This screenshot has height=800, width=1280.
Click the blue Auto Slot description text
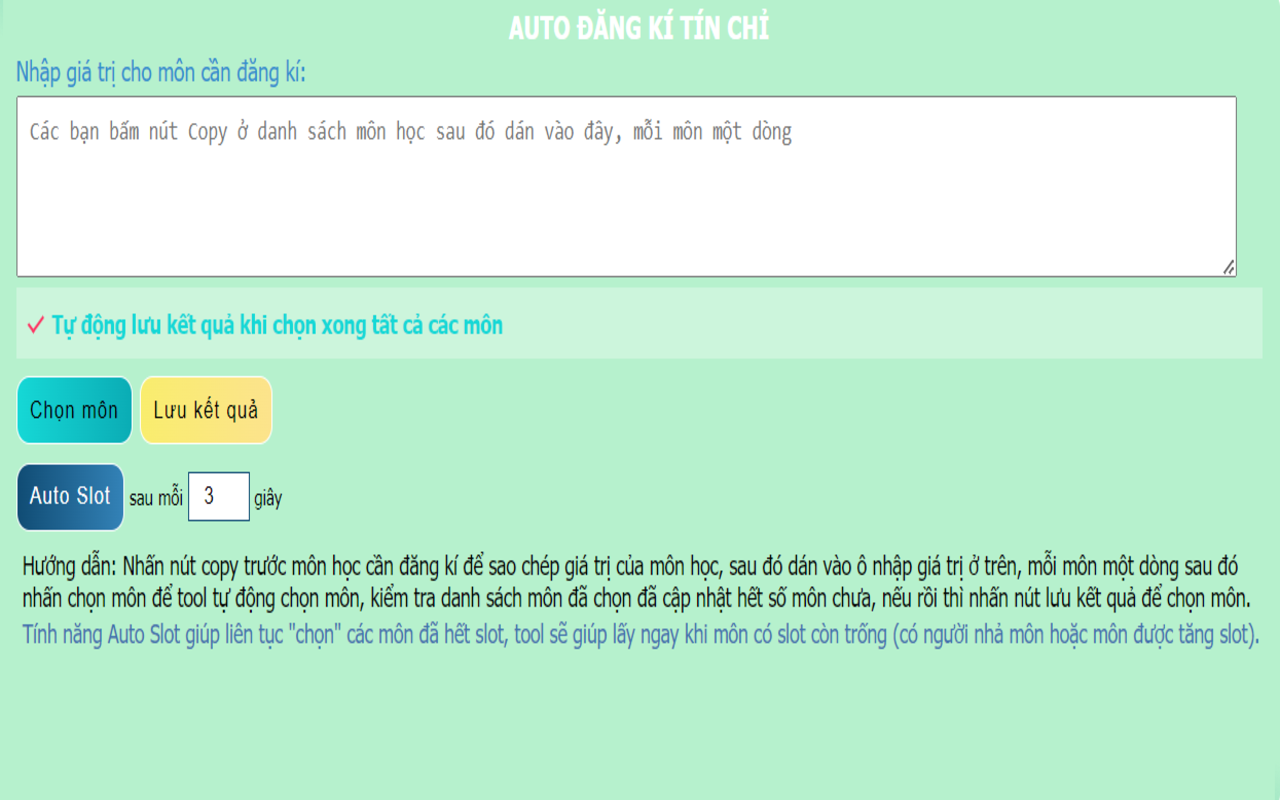(x=640, y=635)
